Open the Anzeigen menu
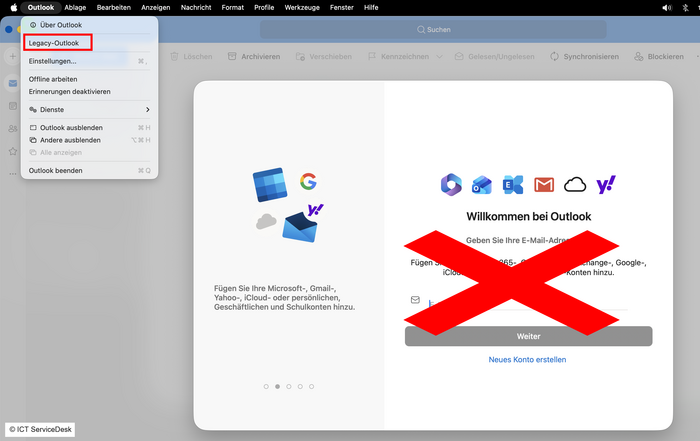 point(155,8)
